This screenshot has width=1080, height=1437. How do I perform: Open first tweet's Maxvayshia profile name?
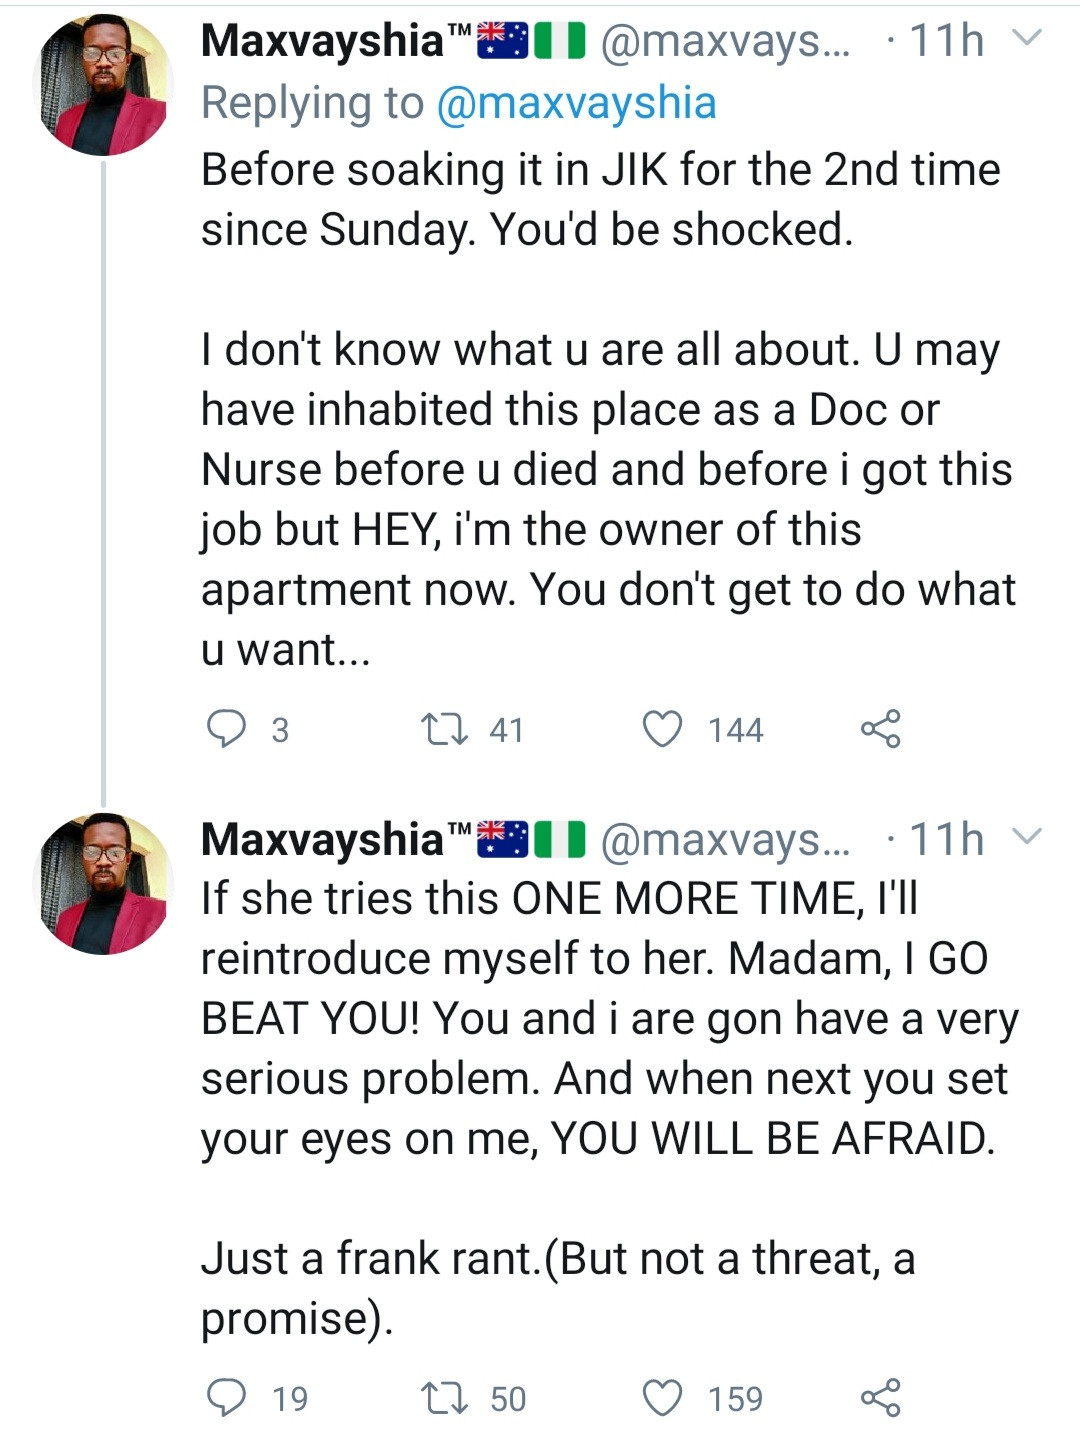[x=322, y=41]
